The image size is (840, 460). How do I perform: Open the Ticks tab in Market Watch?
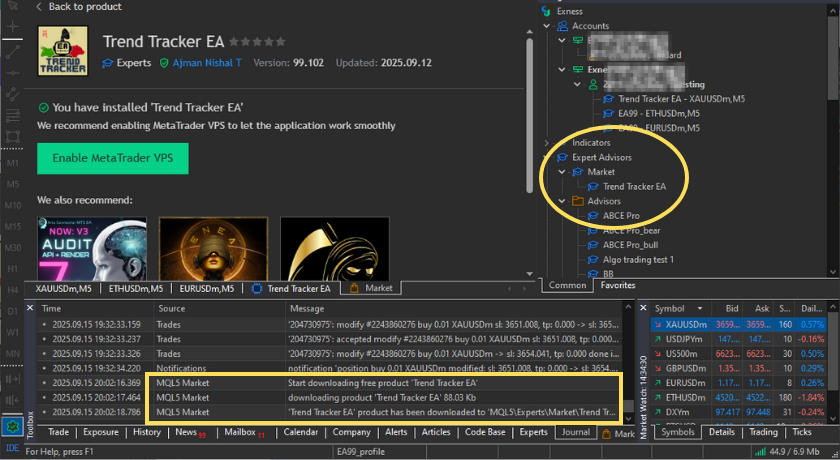coord(801,432)
